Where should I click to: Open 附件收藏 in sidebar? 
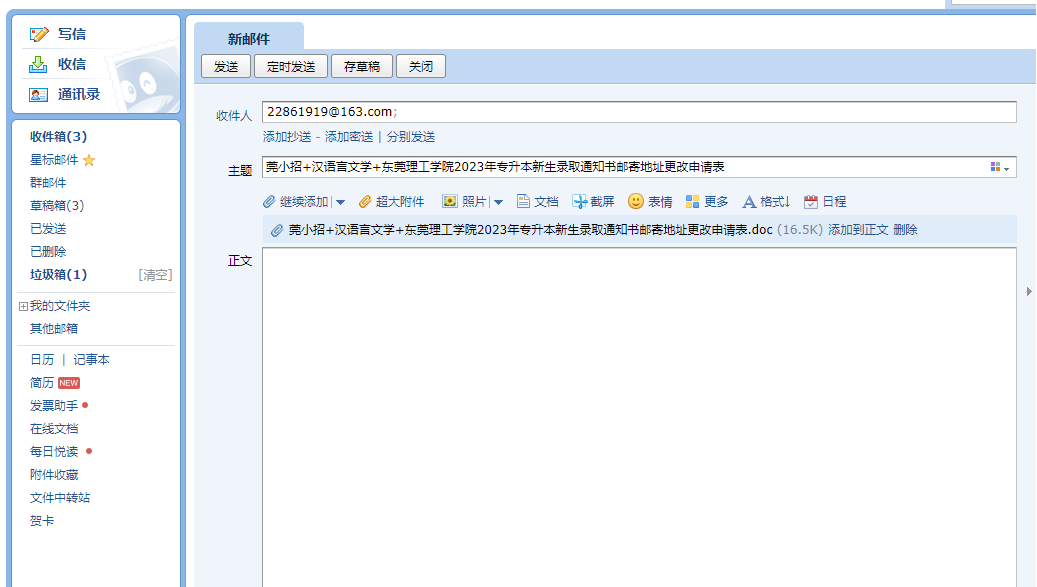[x=54, y=475]
